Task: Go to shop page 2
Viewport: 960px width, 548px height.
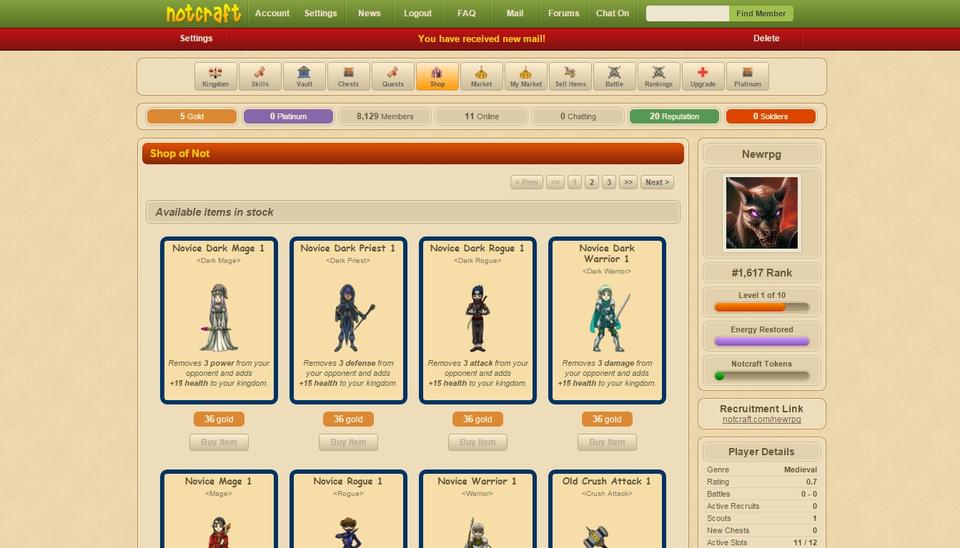Action: pyautogui.click(x=592, y=182)
